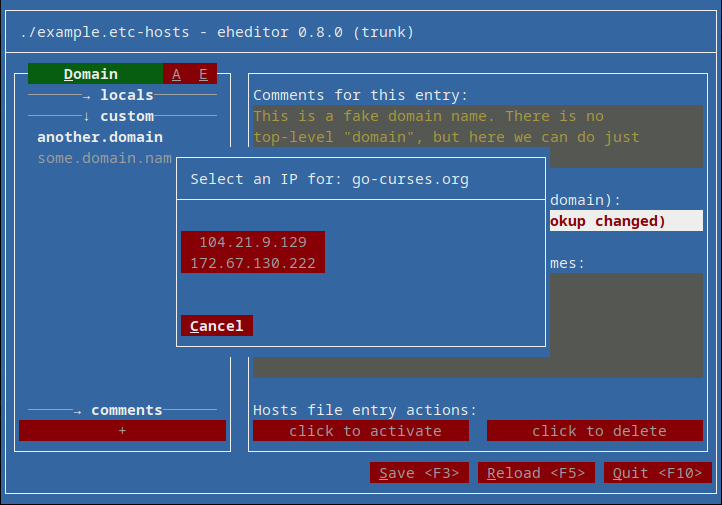Click the E column header
Image resolution: width=722 pixels, height=505 pixels.
point(203,74)
